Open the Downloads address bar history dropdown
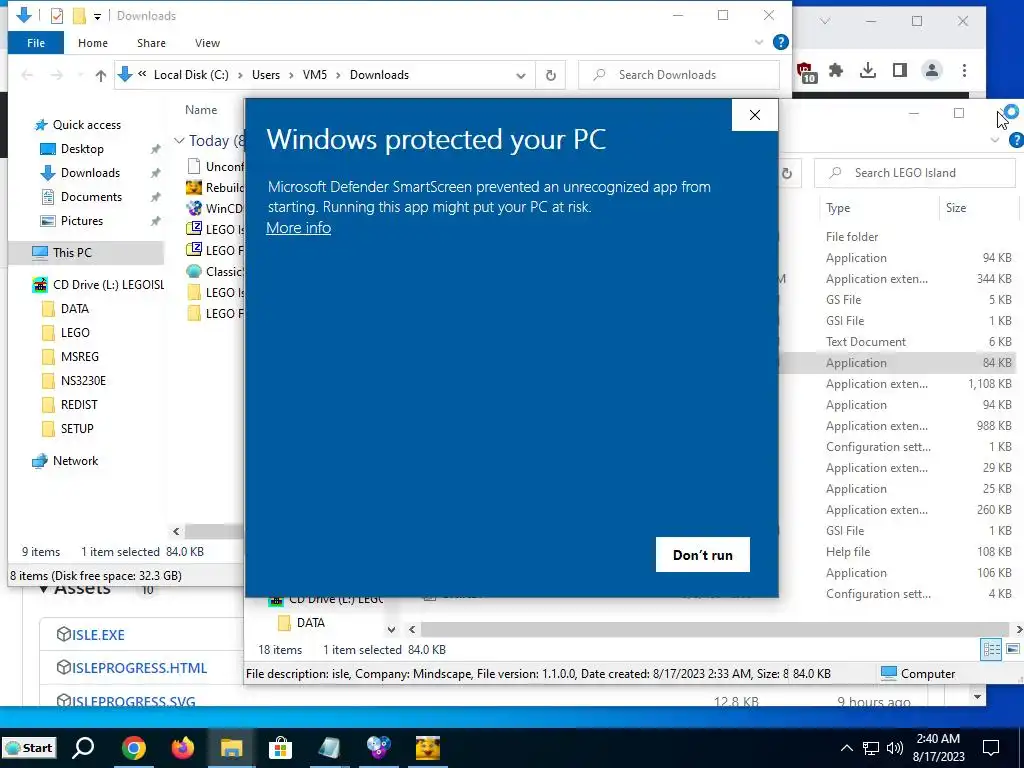Viewport: 1024px width, 768px height. point(520,75)
